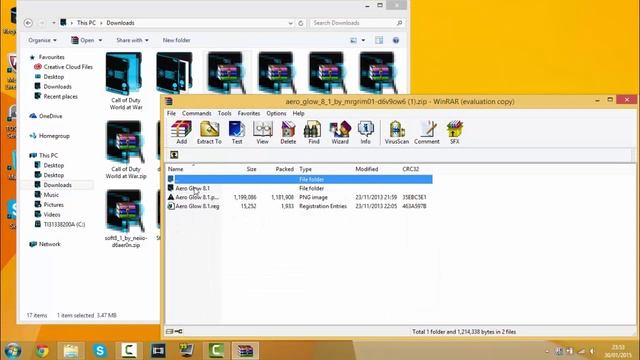This screenshot has width=640, height=360.
Task: Sort archive list by CRC32 column
Action: [411, 169]
